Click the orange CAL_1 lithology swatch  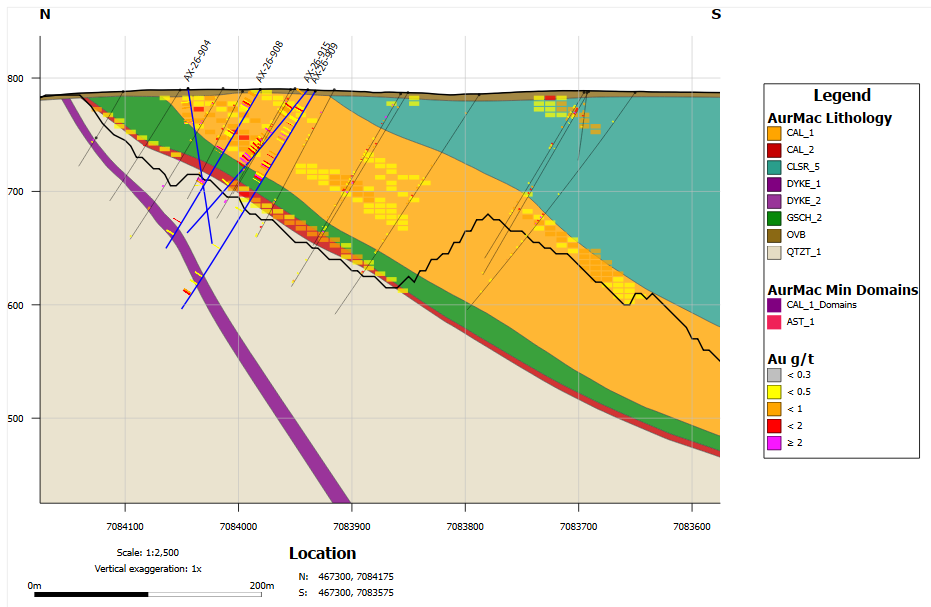point(774,133)
